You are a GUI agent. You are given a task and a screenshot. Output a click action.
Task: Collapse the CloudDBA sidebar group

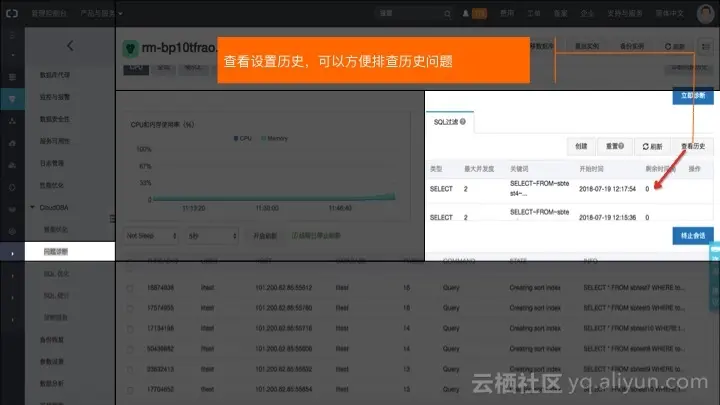click(x=32, y=208)
